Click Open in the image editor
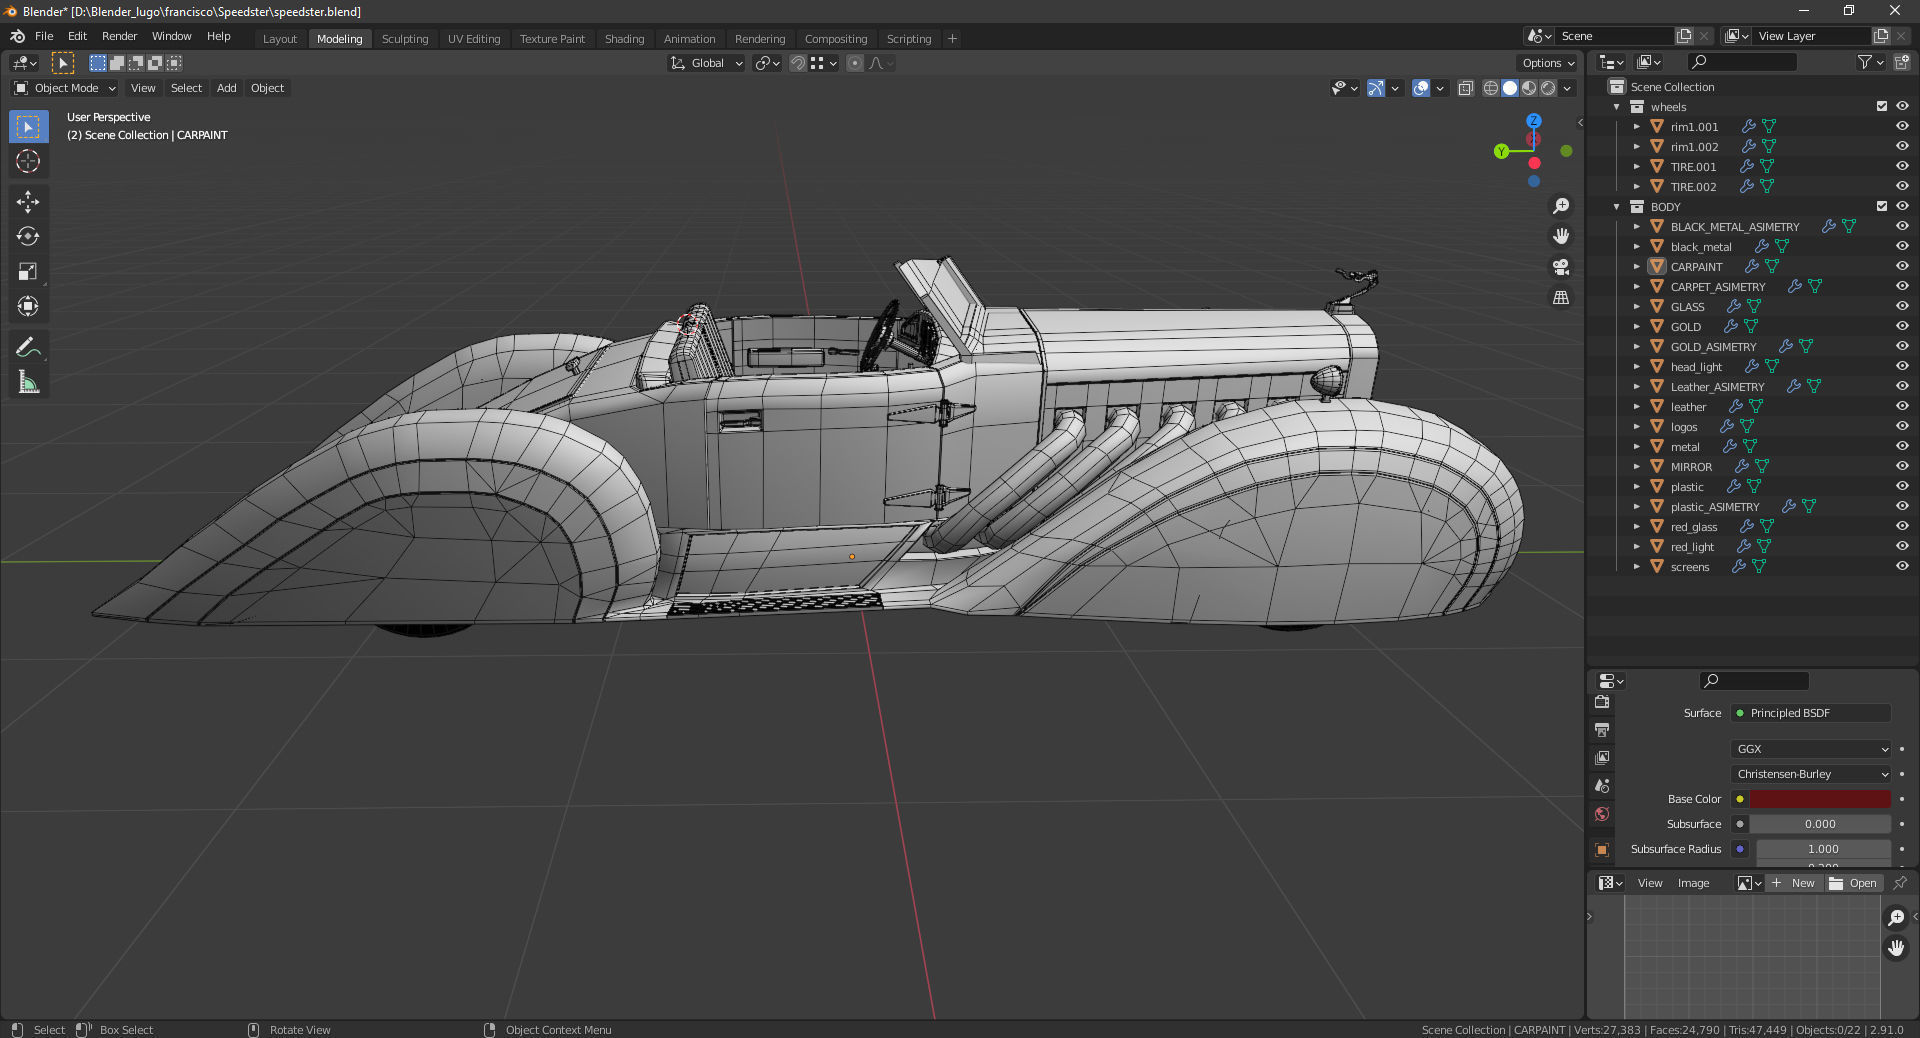The height and width of the screenshot is (1038, 1920). (1854, 883)
